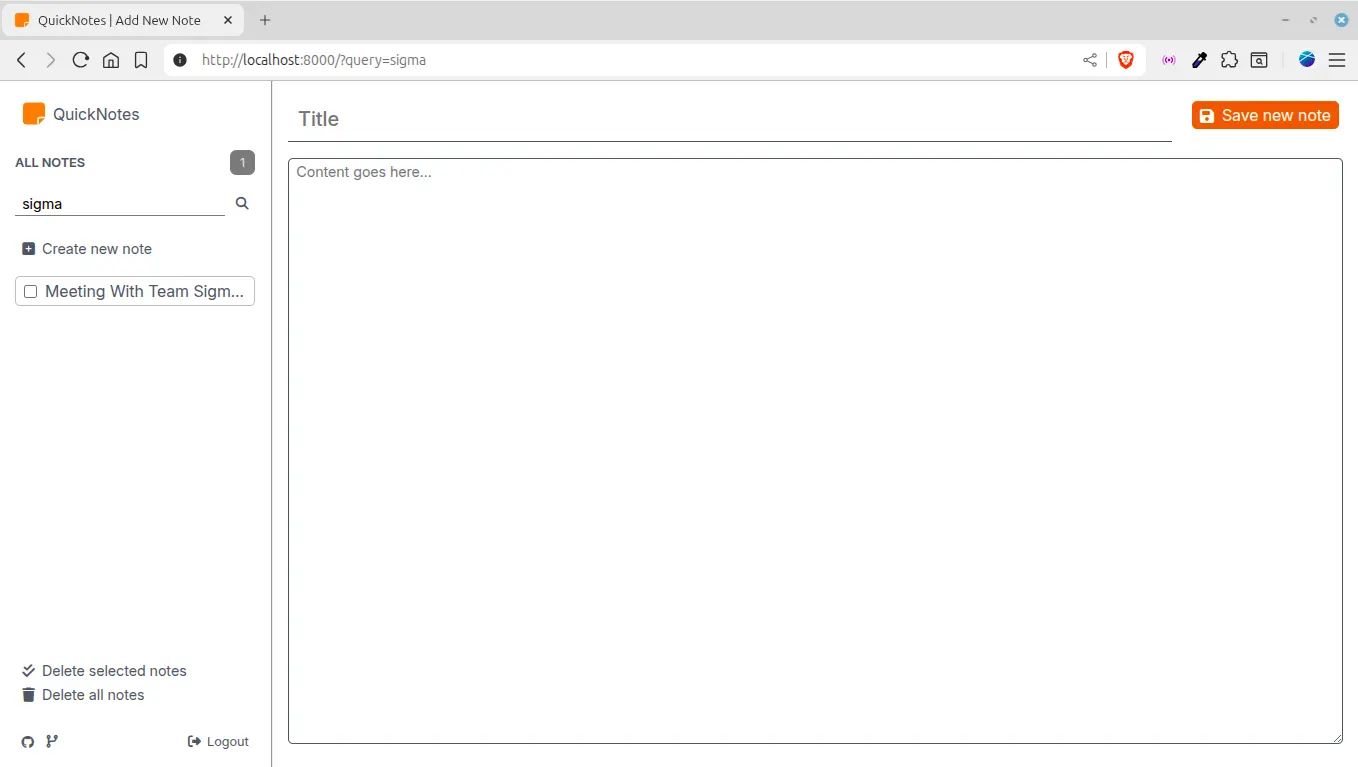Image resolution: width=1358 pixels, height=767 pixels.
Task: Click the Save new note button
Action: [x=1264, y=114]
